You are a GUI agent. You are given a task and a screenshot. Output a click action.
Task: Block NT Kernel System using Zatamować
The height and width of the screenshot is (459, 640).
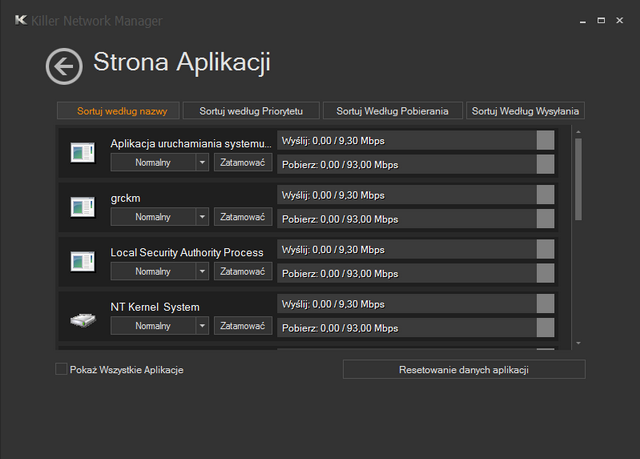point(243,326)
